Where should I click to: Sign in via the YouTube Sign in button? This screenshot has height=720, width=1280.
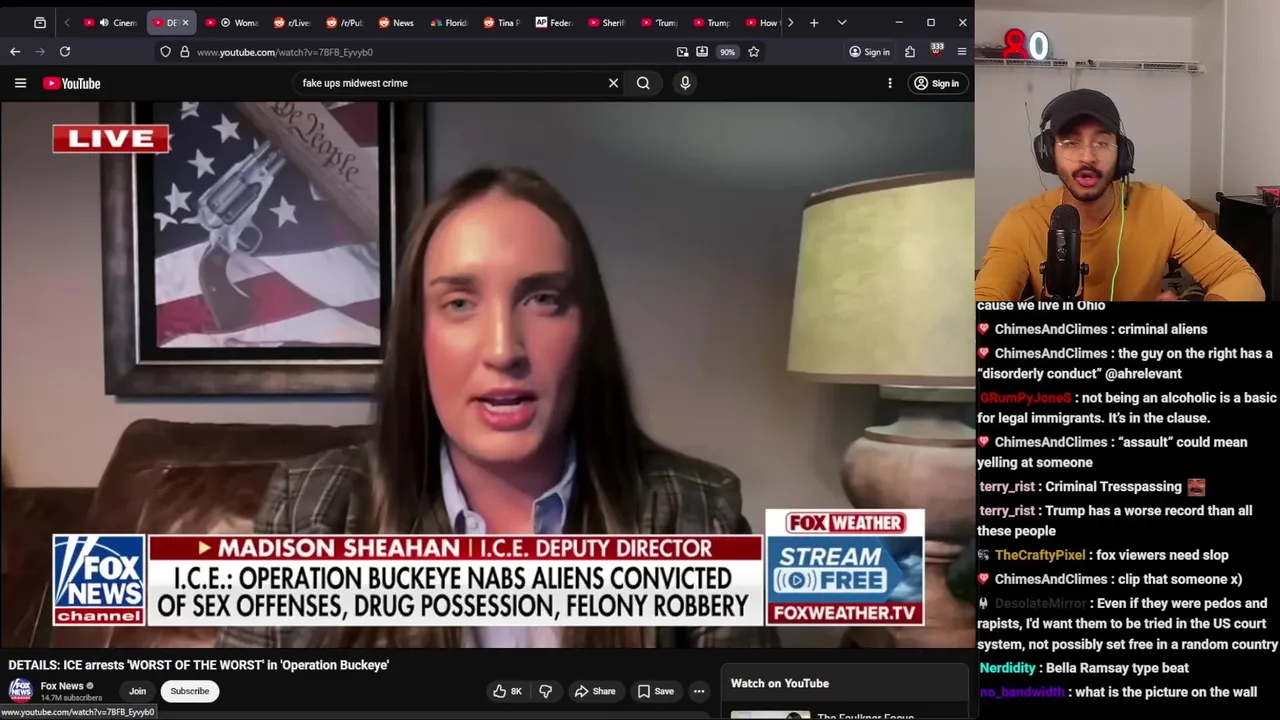click(x=937, y=83)
